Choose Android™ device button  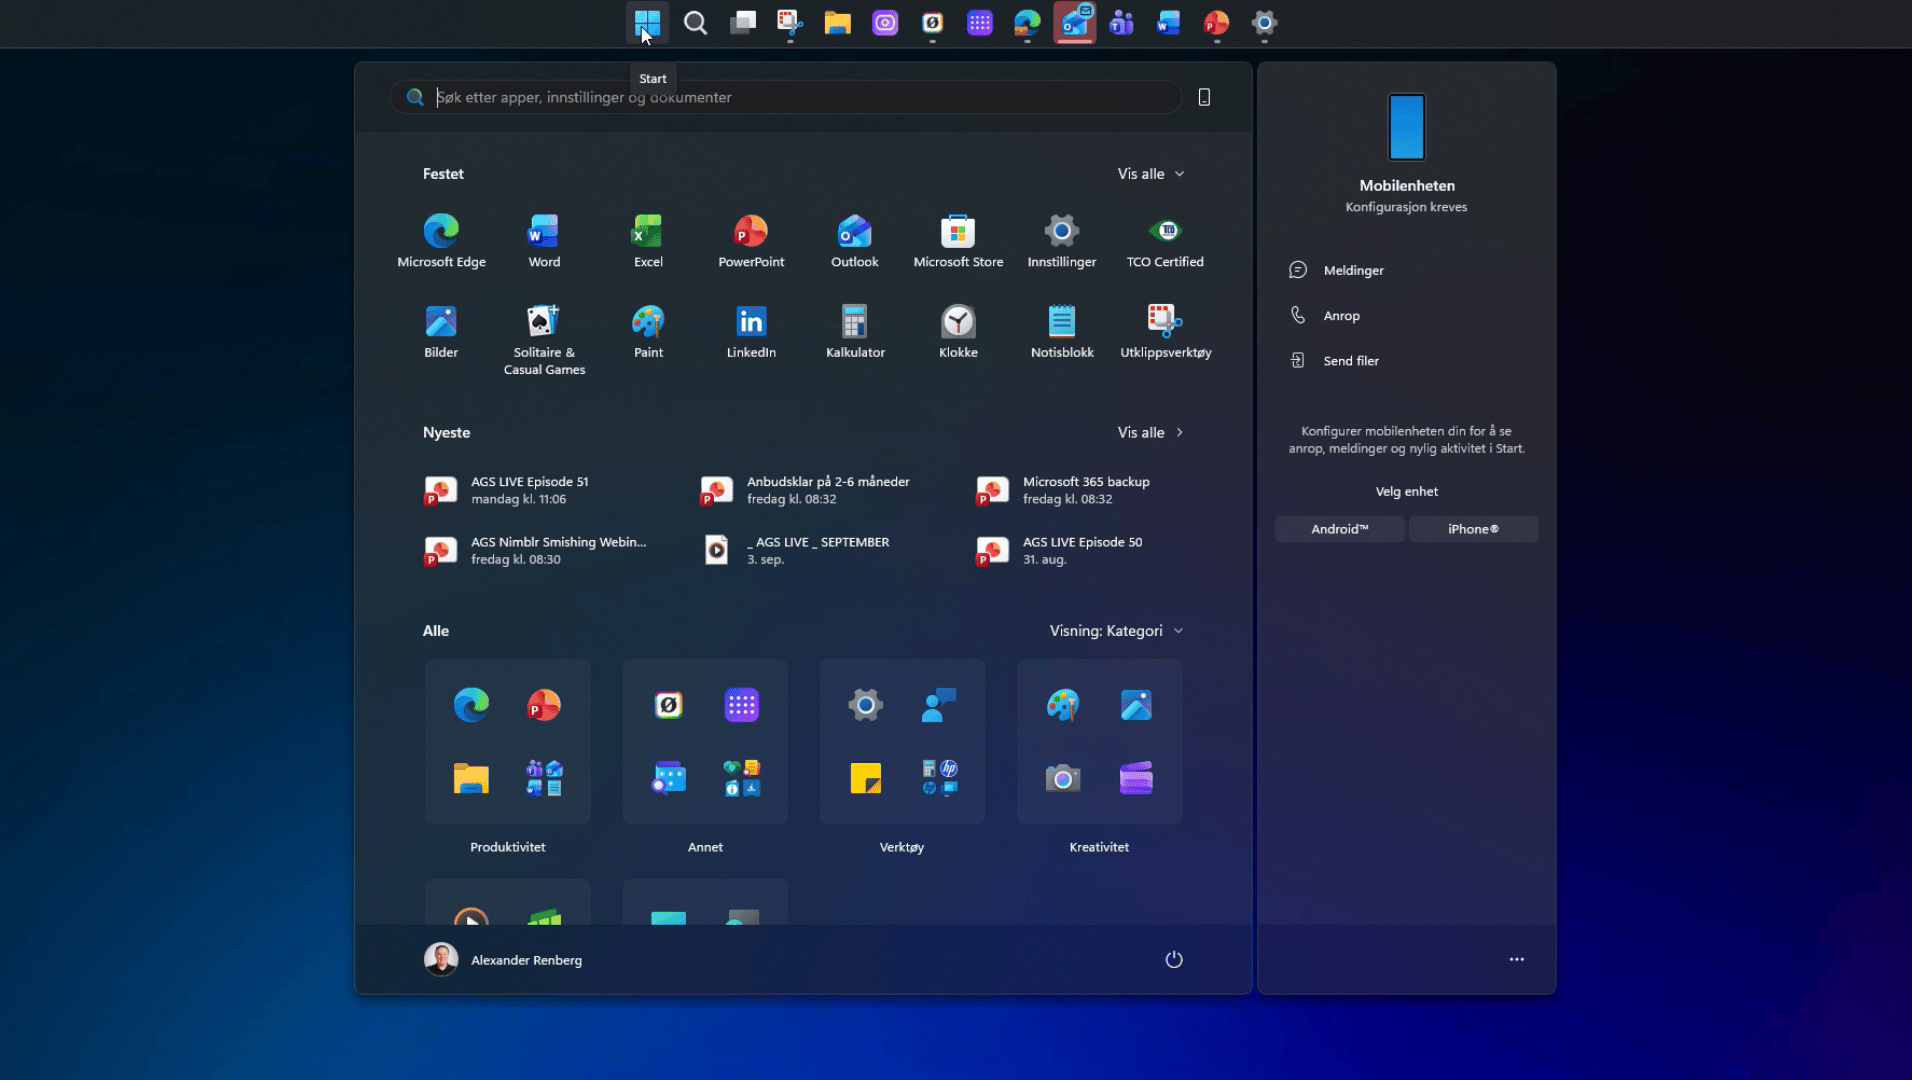click(1340, 530)
